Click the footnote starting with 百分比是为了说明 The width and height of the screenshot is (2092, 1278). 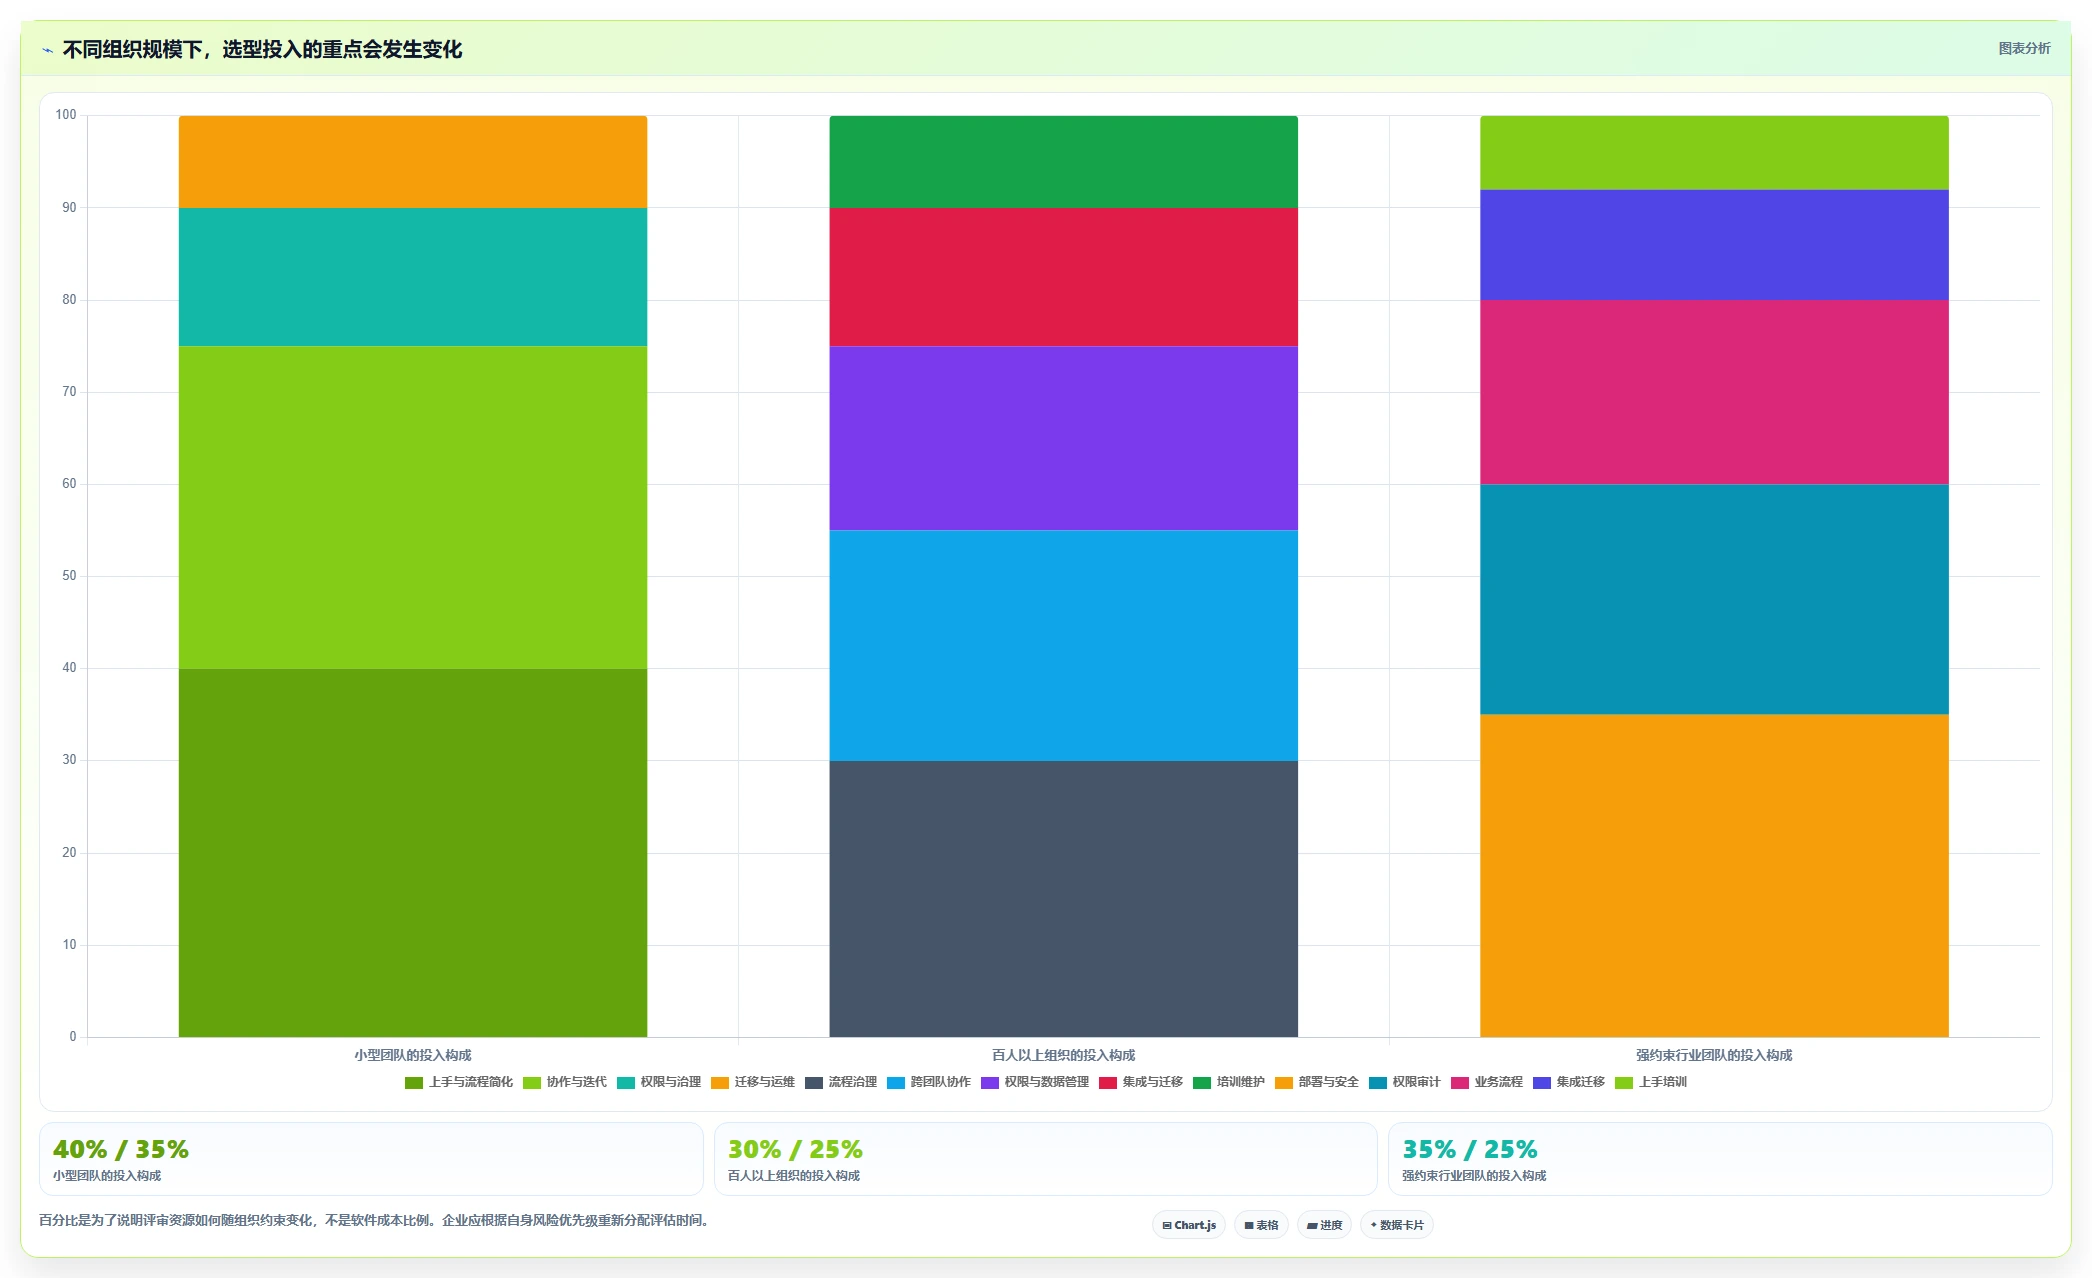pos(376,1220)
